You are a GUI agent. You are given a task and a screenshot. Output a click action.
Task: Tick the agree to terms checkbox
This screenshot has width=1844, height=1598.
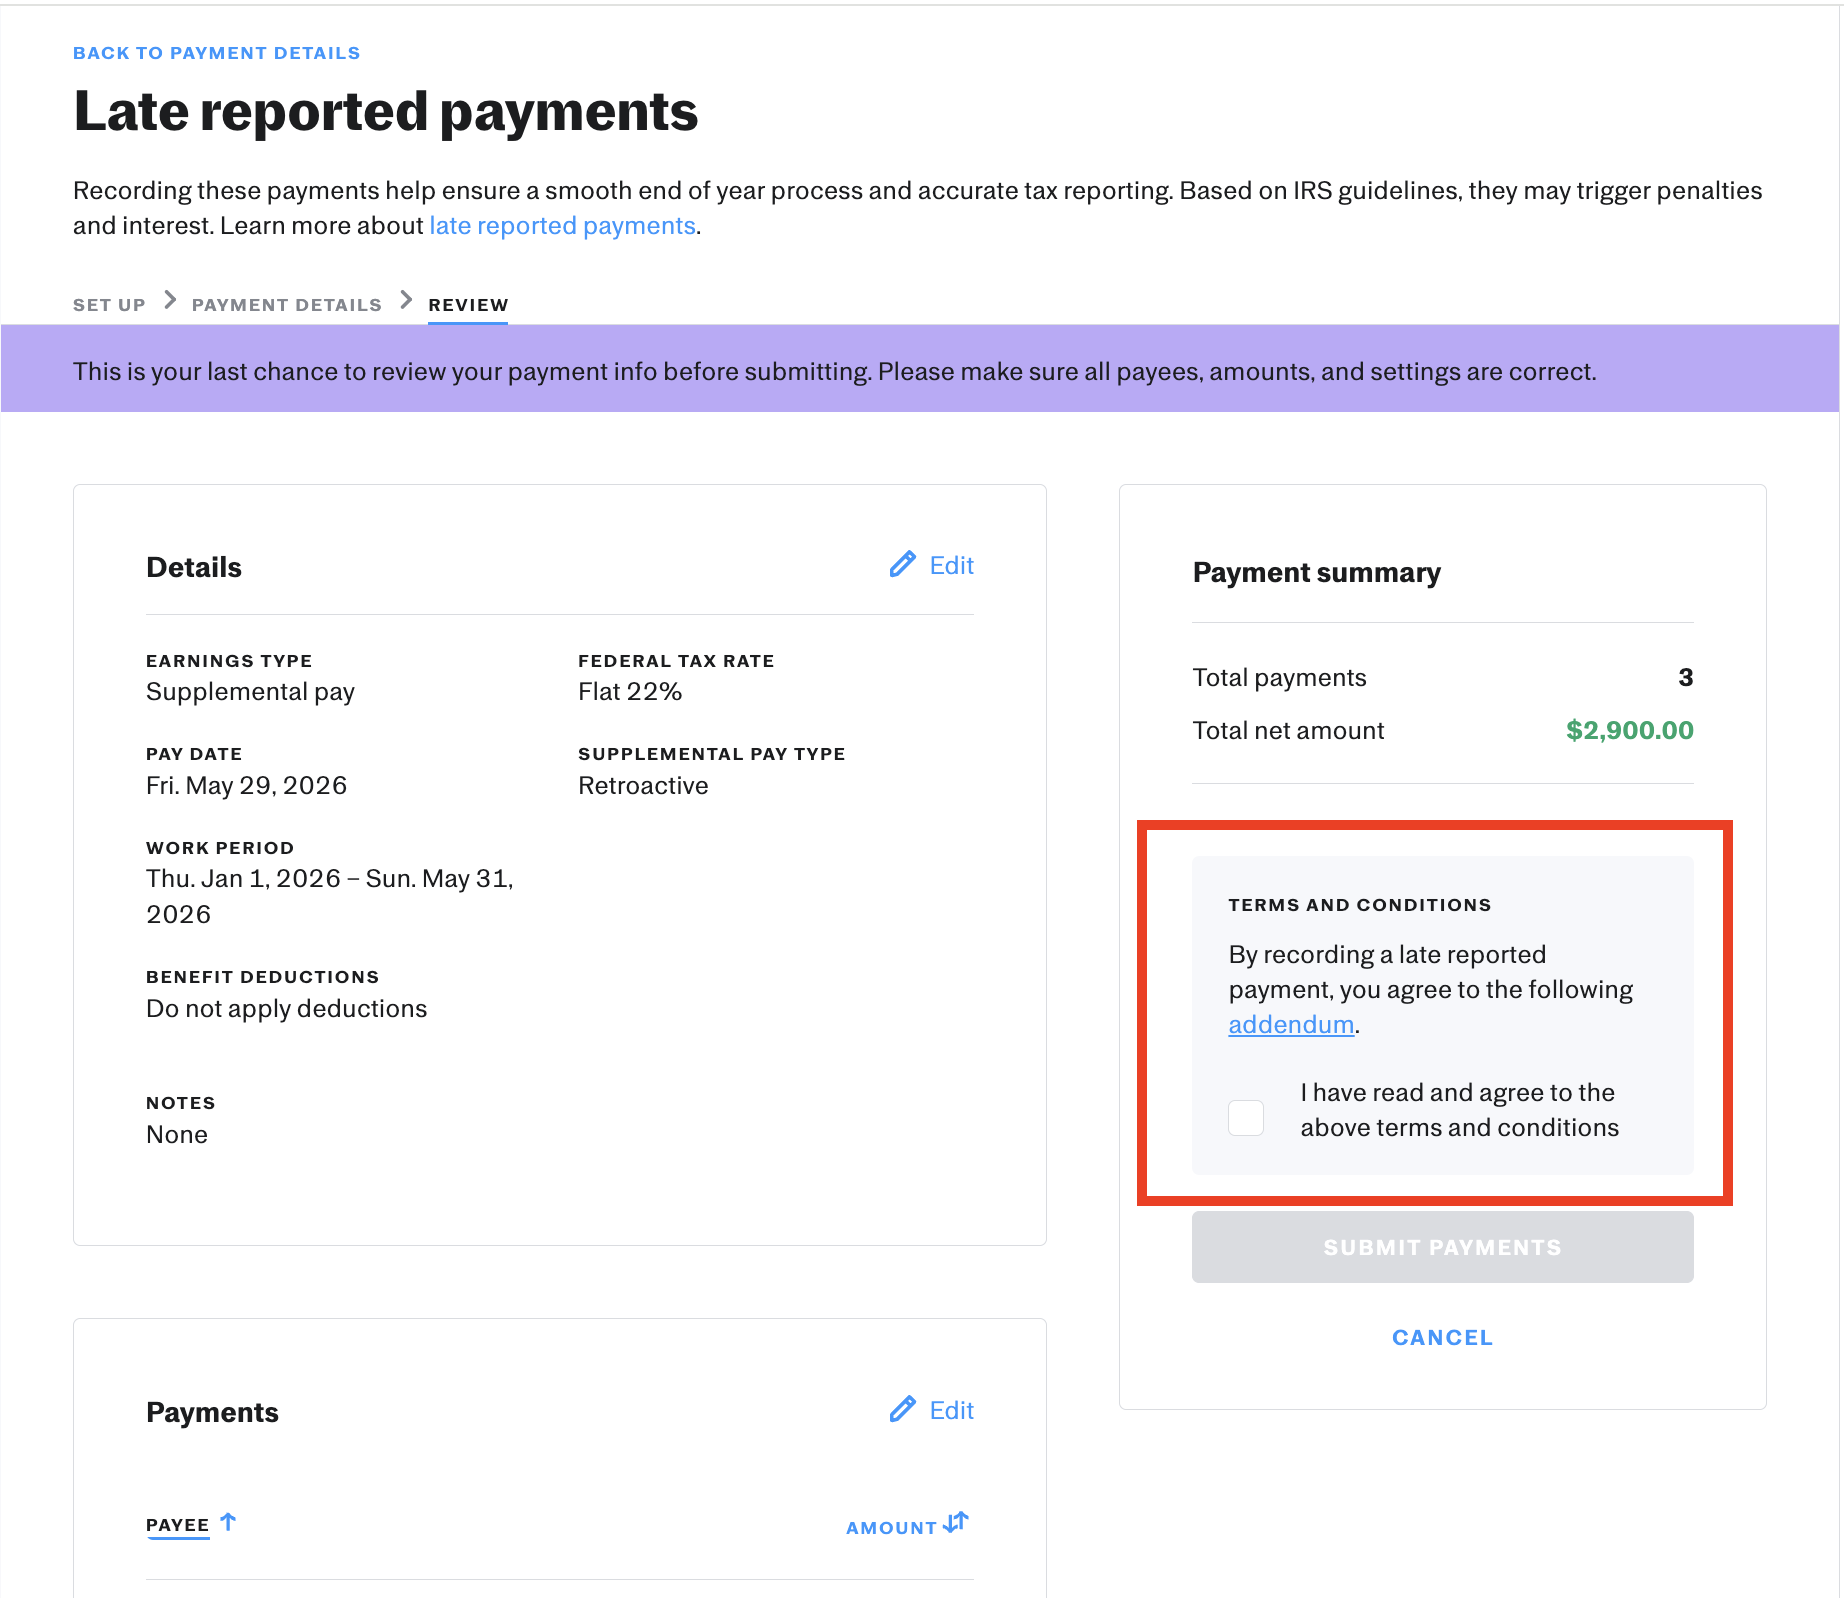1246,1117
